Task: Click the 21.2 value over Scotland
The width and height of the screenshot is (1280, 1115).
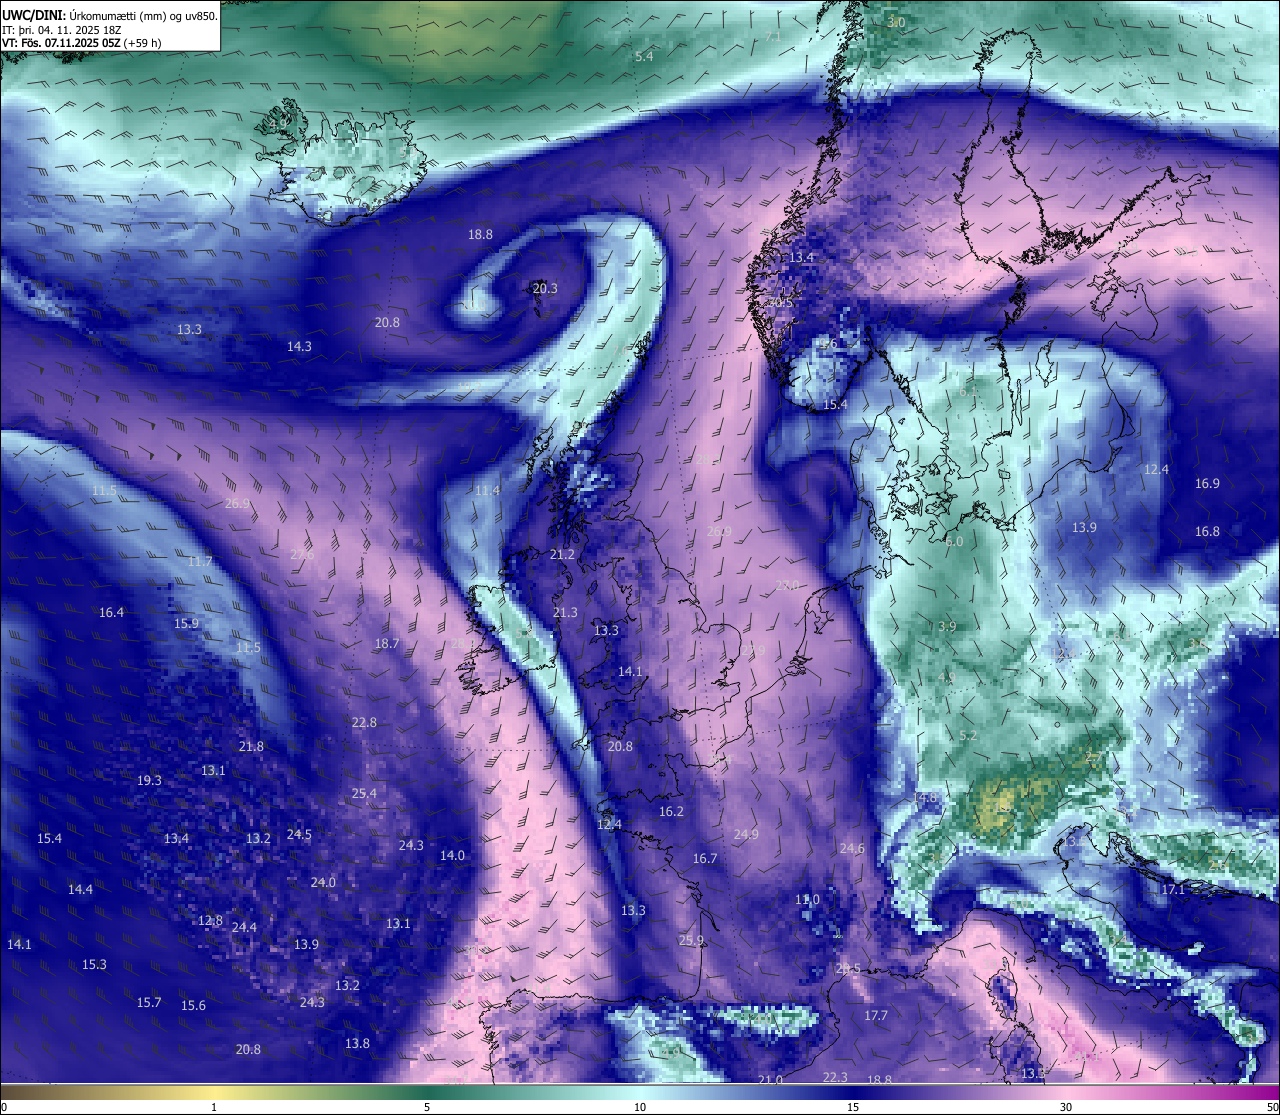Action: point(563,554)
